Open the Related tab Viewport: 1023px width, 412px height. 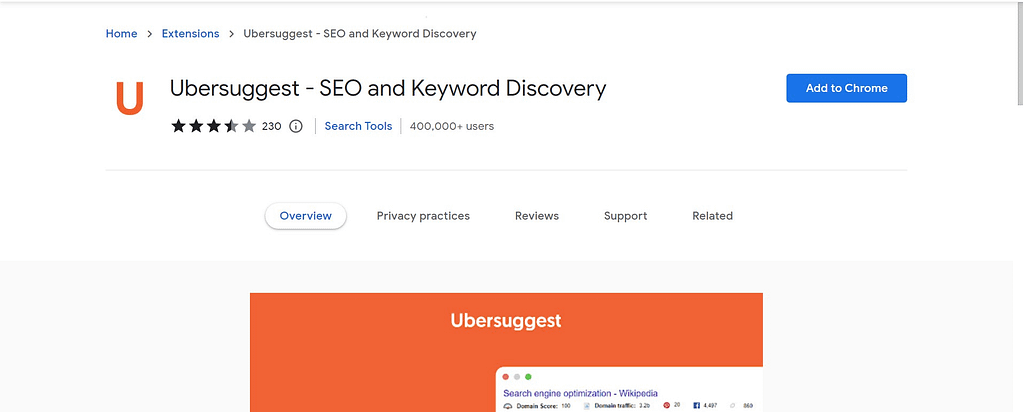click(x=712, y=215)
